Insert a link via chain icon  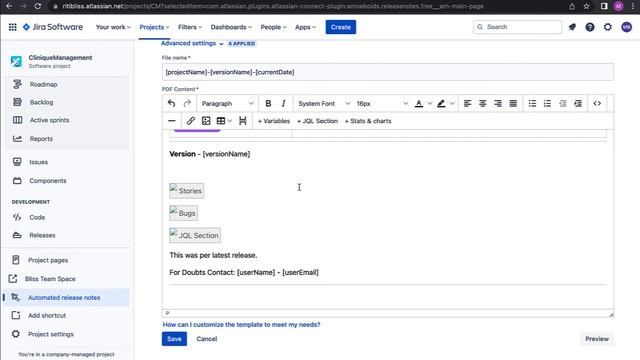tap(191, 121)
